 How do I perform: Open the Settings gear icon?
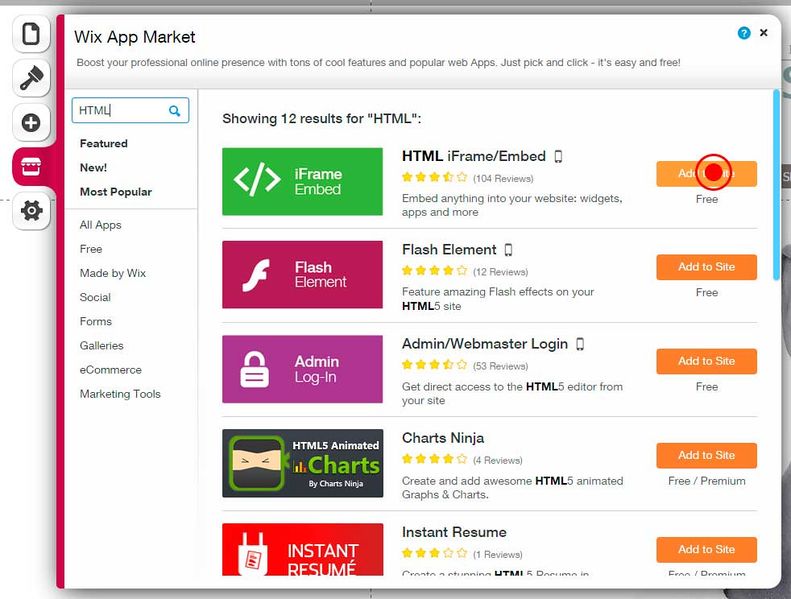[x=31, y=211]
